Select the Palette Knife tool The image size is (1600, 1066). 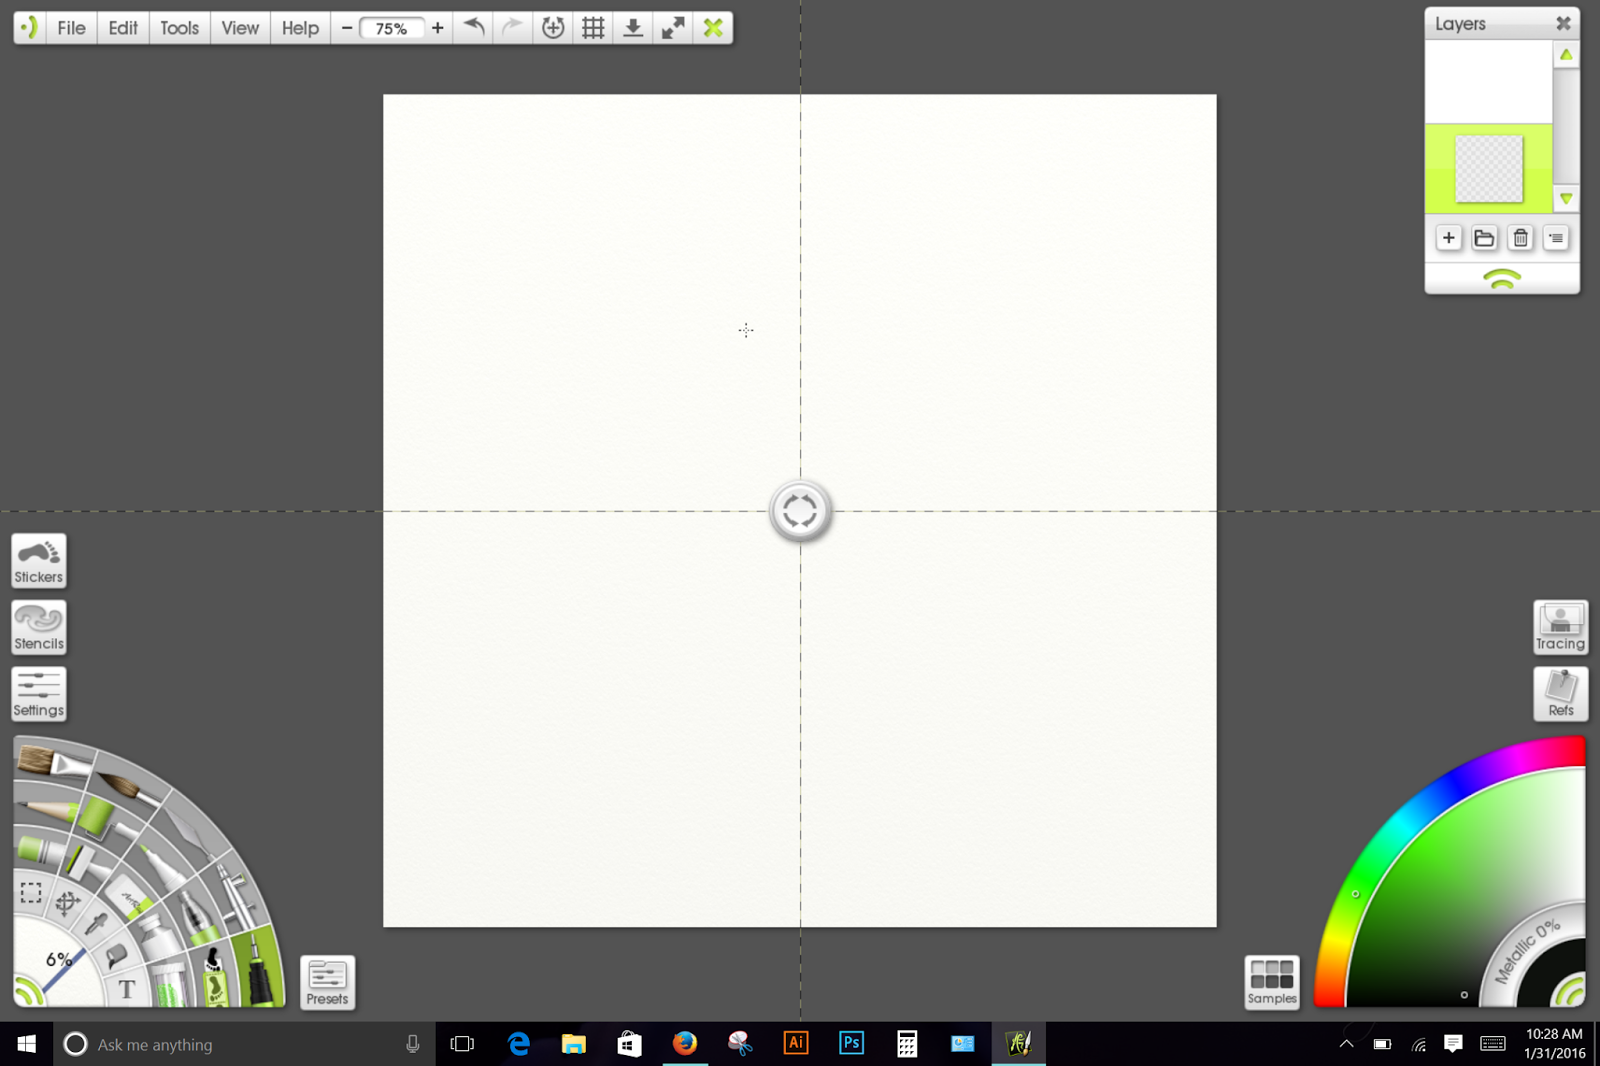[x=184, y=824]
